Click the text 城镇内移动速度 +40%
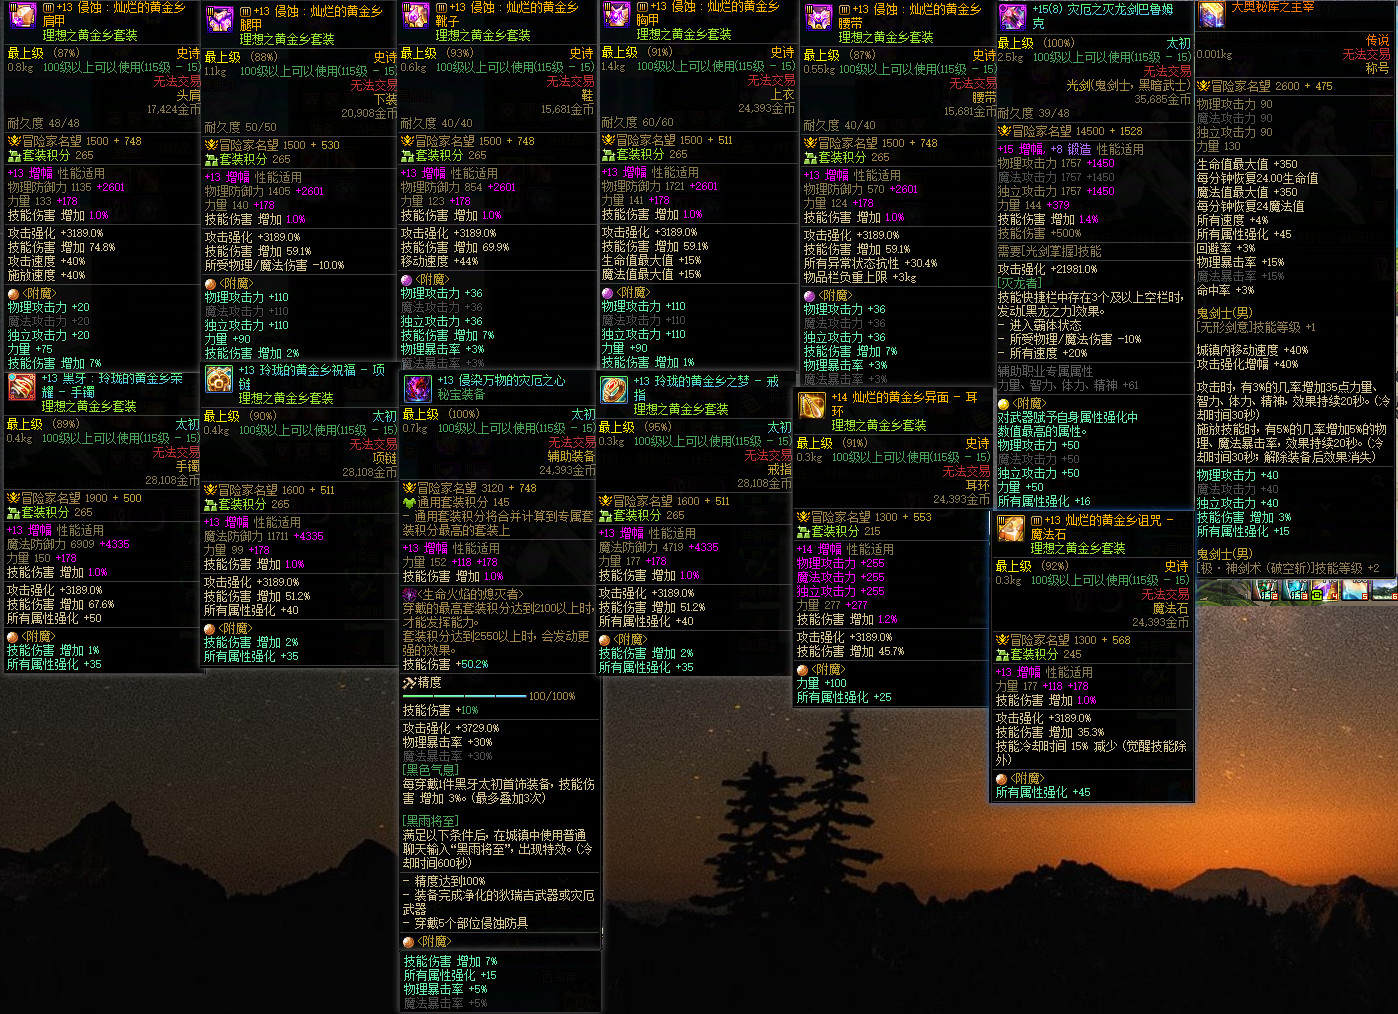Viewport: 1398px width, 1014px height. [1252, 350]
